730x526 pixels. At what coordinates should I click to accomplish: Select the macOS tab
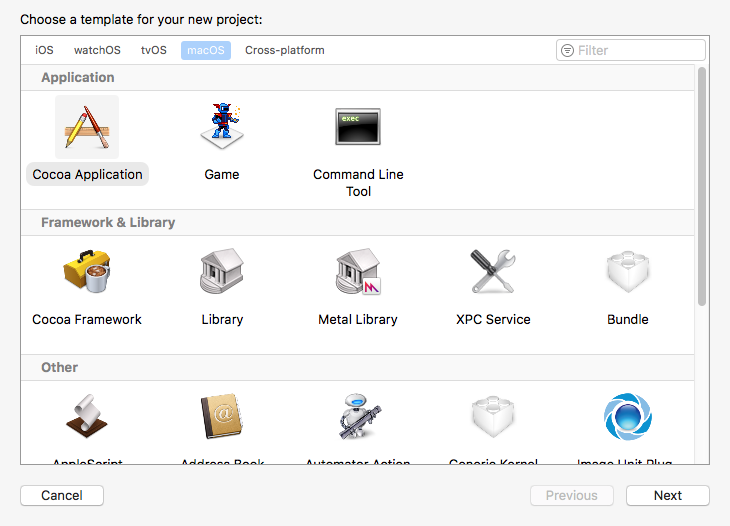[206, 50]
